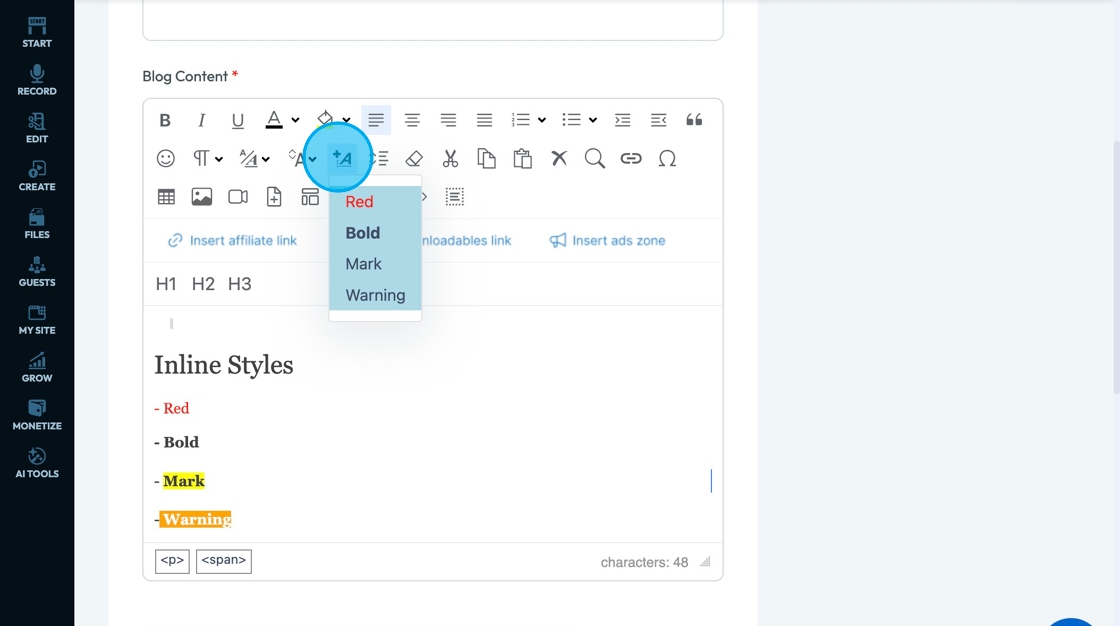Open RECORD section
Image resolution: width=1120 pixels, height=626 pixels.
coord(37,80)
